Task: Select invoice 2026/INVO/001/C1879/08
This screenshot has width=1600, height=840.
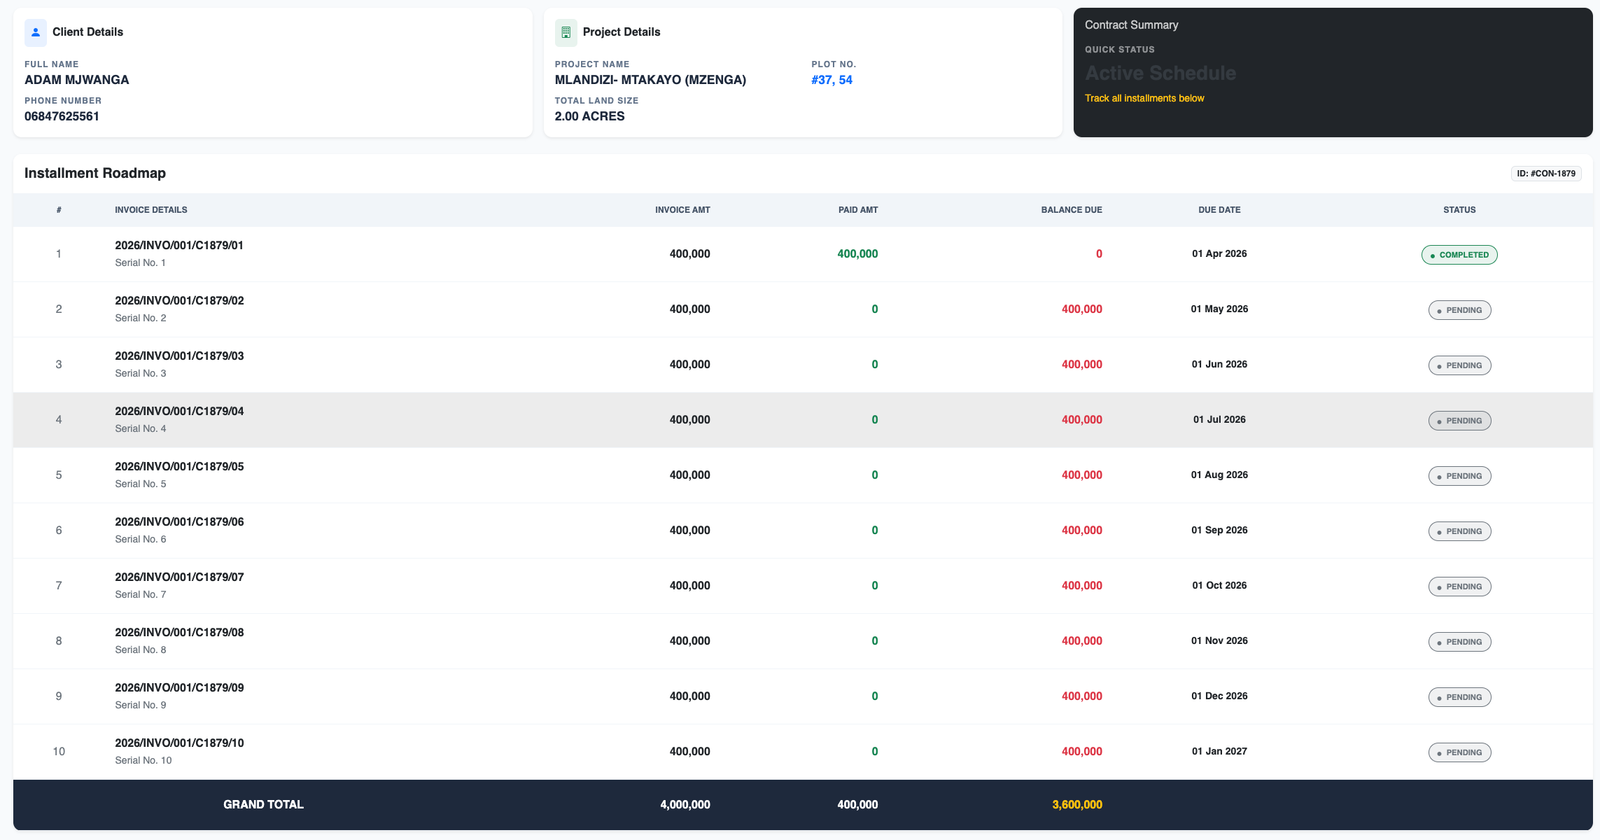Action: pos(179,632)
